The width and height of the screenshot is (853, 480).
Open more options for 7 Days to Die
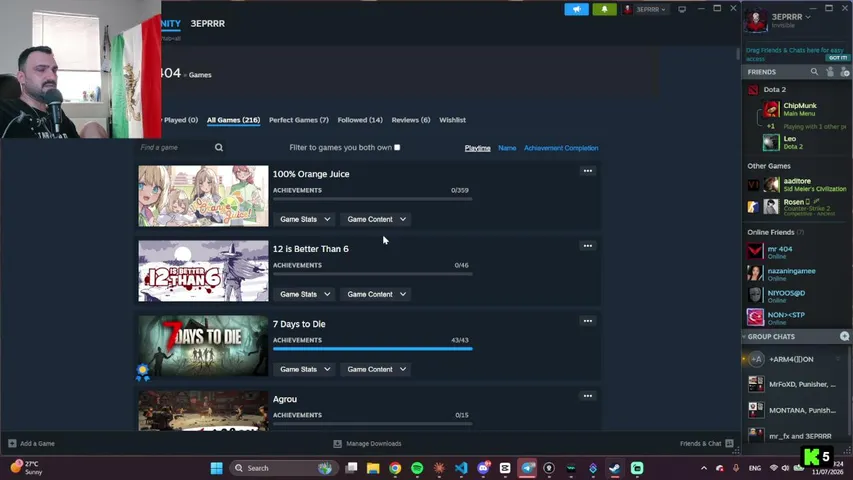tap(588, 321)
